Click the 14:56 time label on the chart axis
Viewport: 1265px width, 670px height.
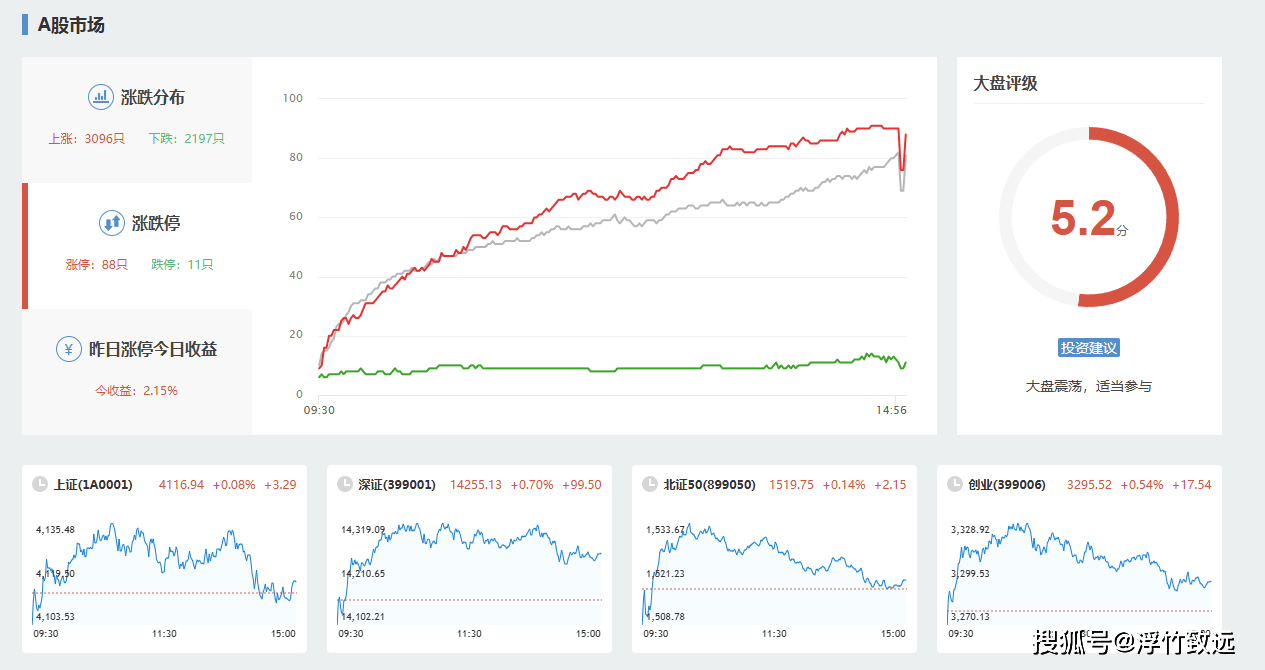(891, 410)
